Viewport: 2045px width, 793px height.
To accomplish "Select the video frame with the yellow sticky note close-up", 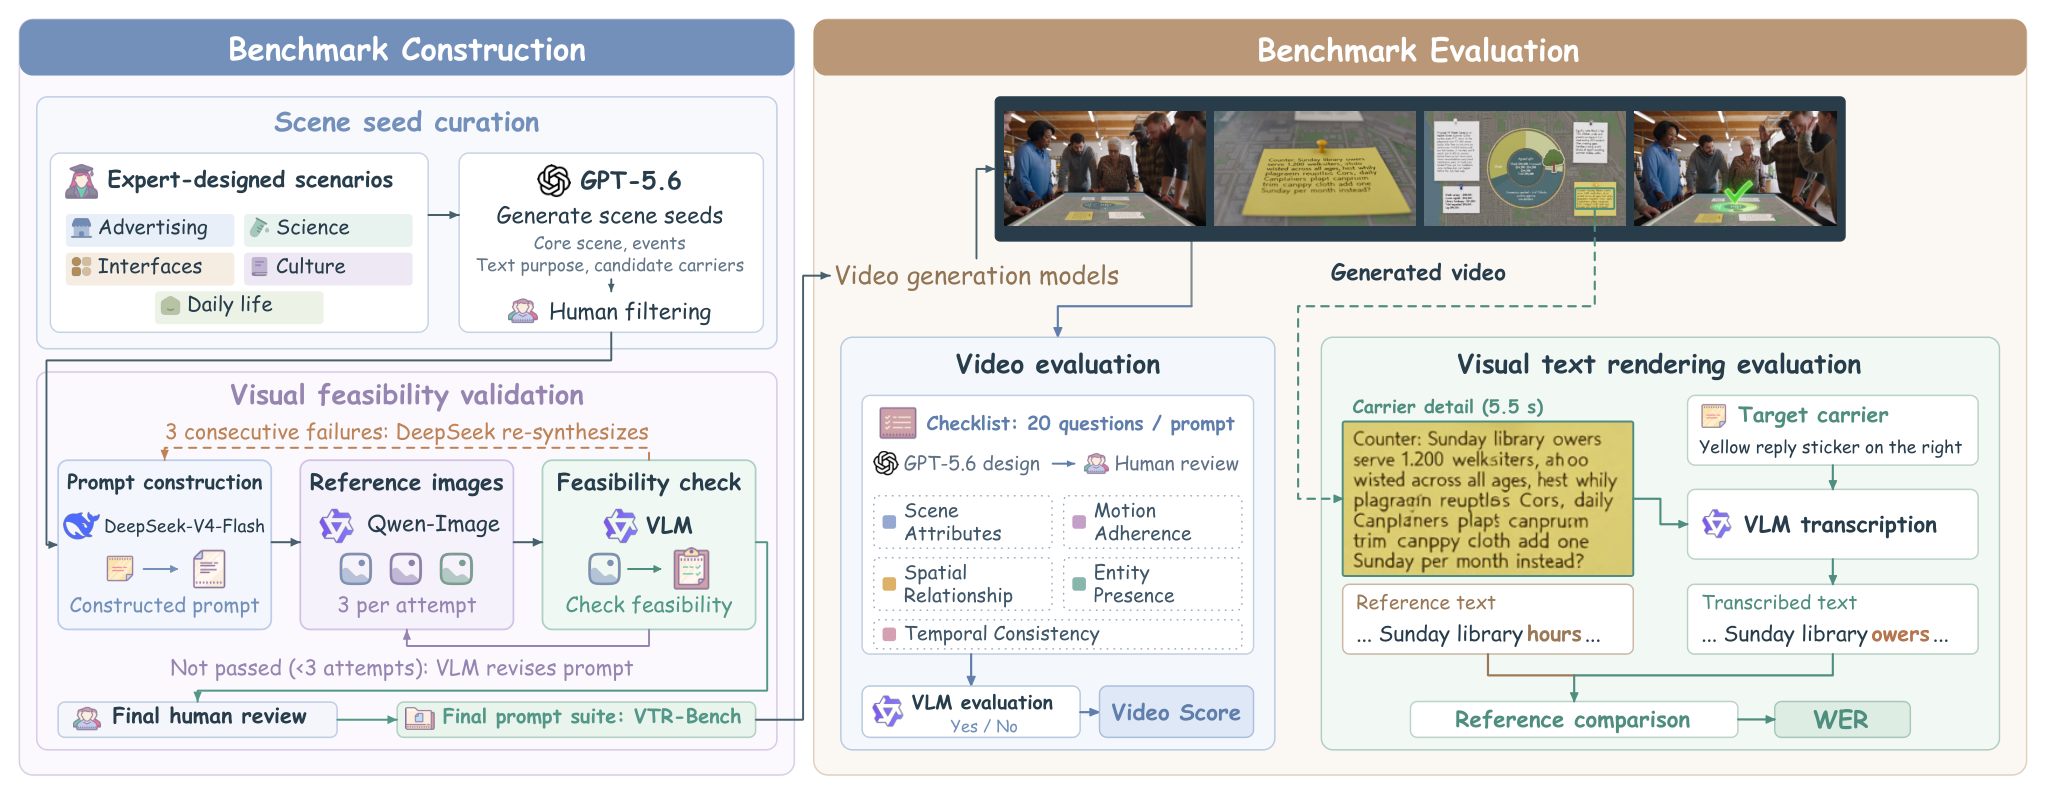I will (x=1314, y=168).
